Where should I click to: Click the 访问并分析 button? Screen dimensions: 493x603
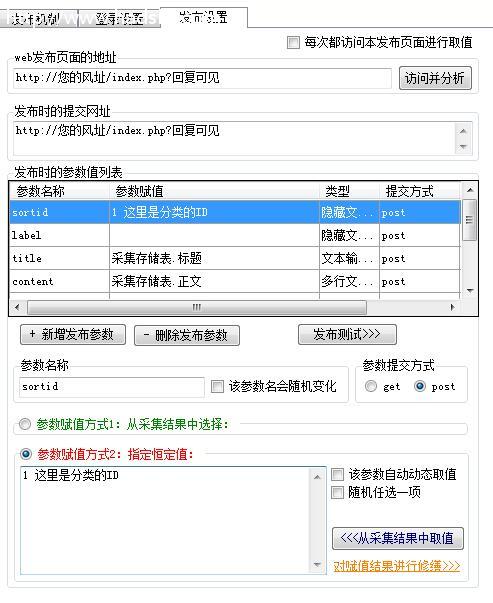point(435,78)
